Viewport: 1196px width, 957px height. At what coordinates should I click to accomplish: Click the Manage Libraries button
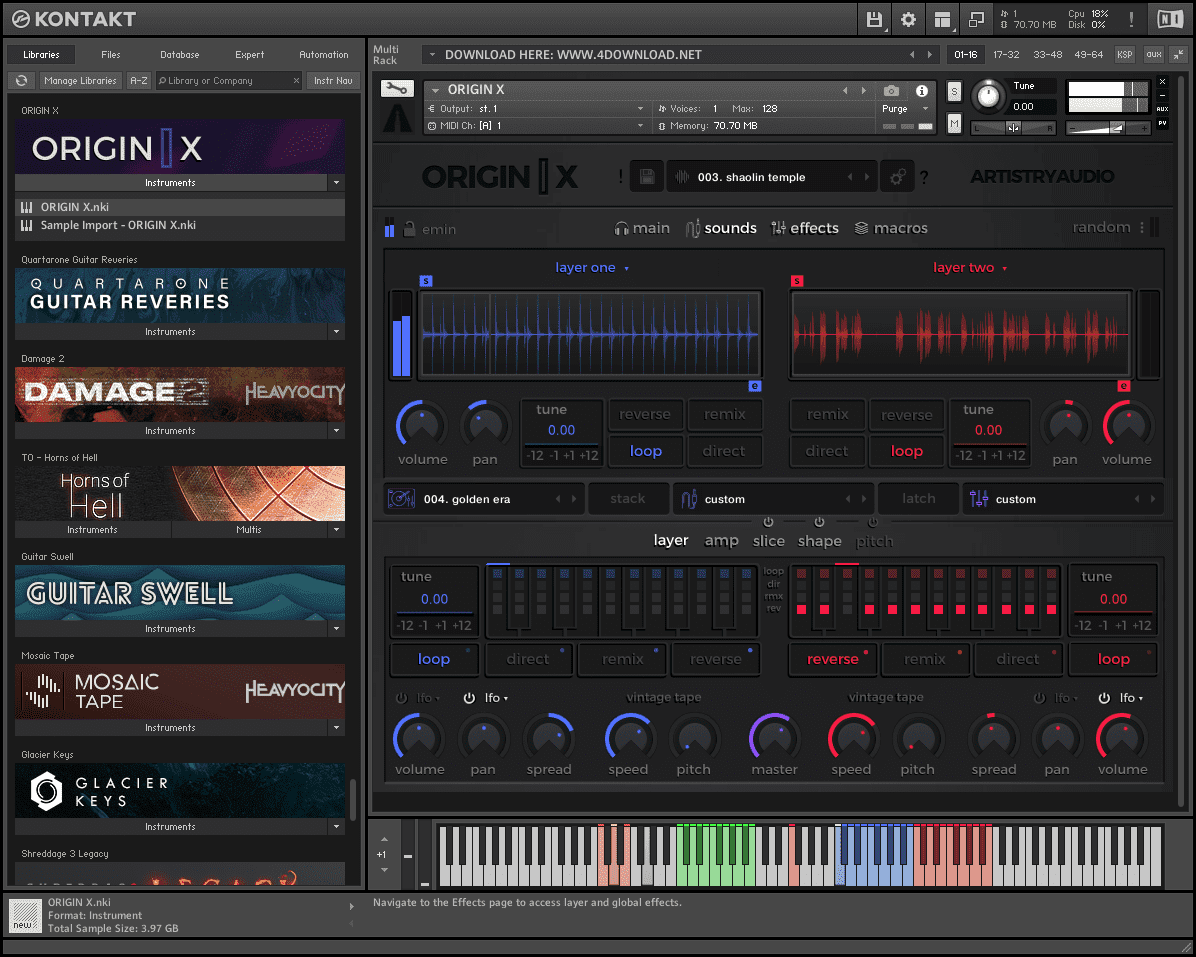pyautogui.click(x=80, y=80)
